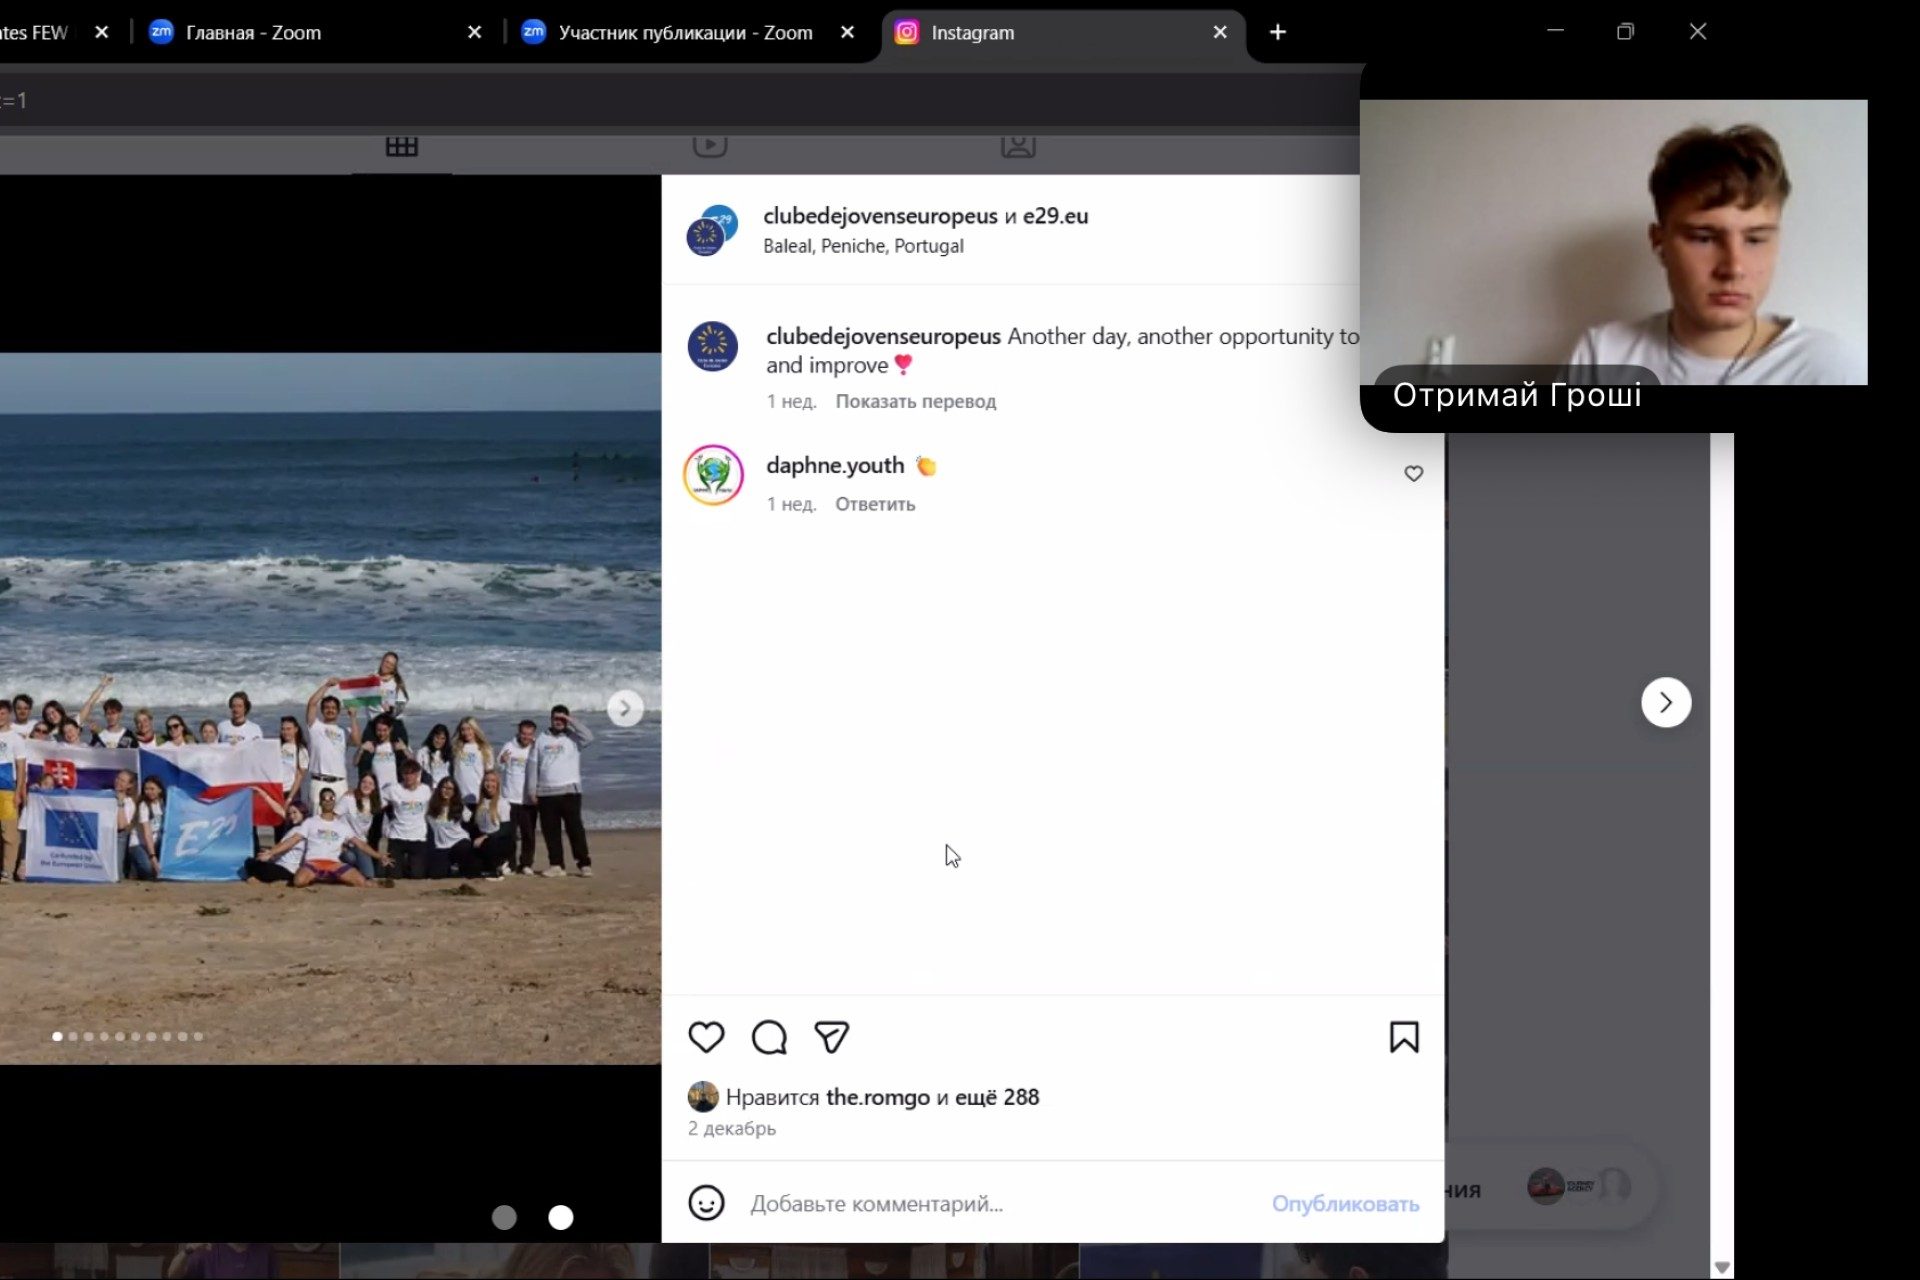Save post with bookmark icon
Image resolution: width=1920 pixels, height=1280 pixels.
click(1404, 1037)
